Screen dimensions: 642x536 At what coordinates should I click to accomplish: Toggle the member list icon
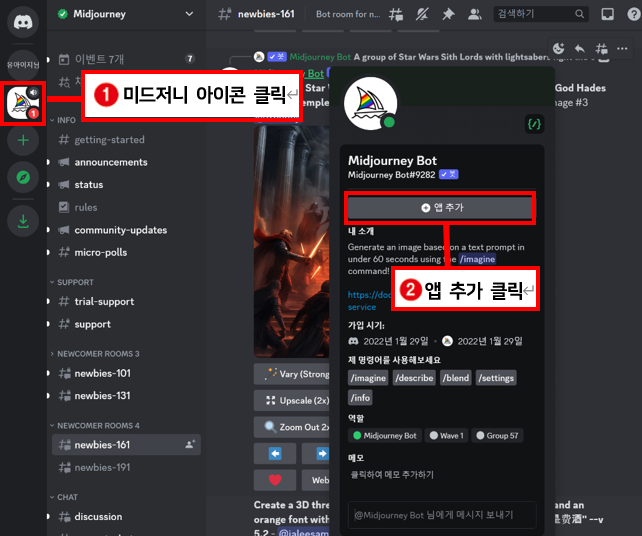(x=475, y=14)
